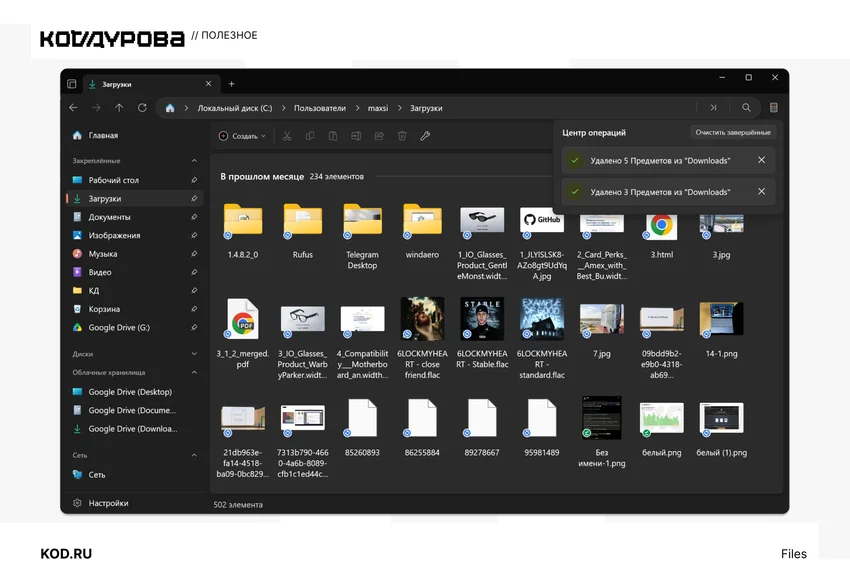Select the 7.jpg image
The image size is (850, 582).
602,329
